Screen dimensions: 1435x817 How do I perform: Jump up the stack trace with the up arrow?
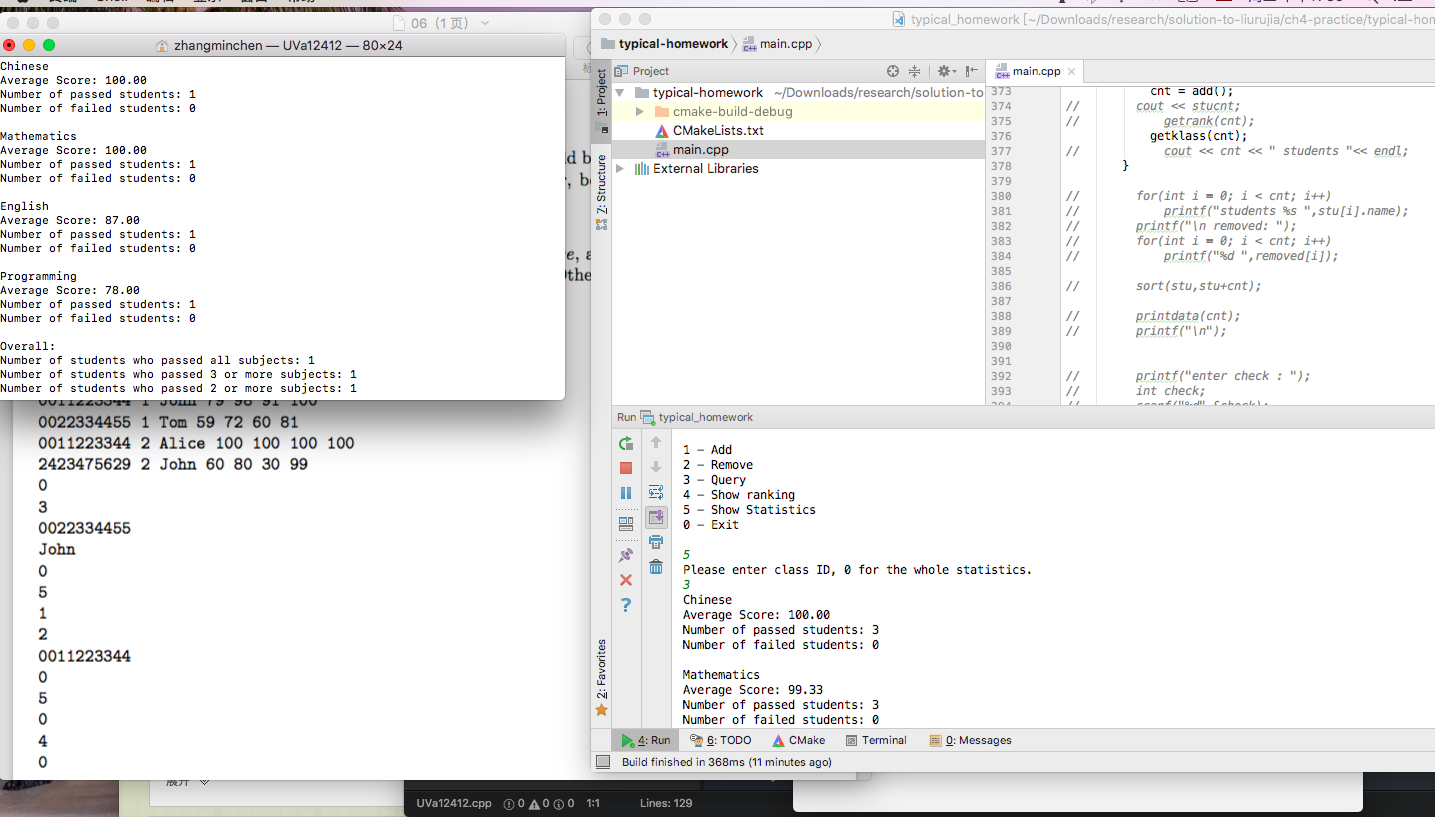(656, 442)
